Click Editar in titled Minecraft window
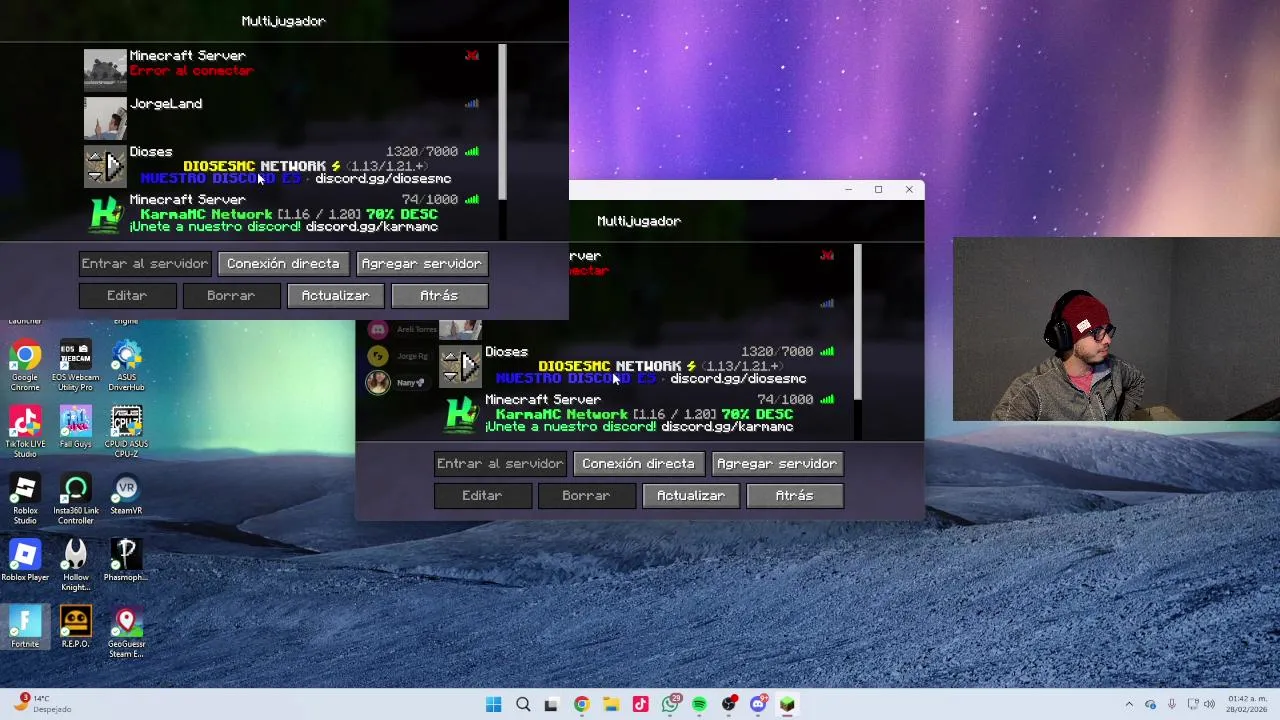The height and width of the screenshot is (720, 1280). pos(482,495)
